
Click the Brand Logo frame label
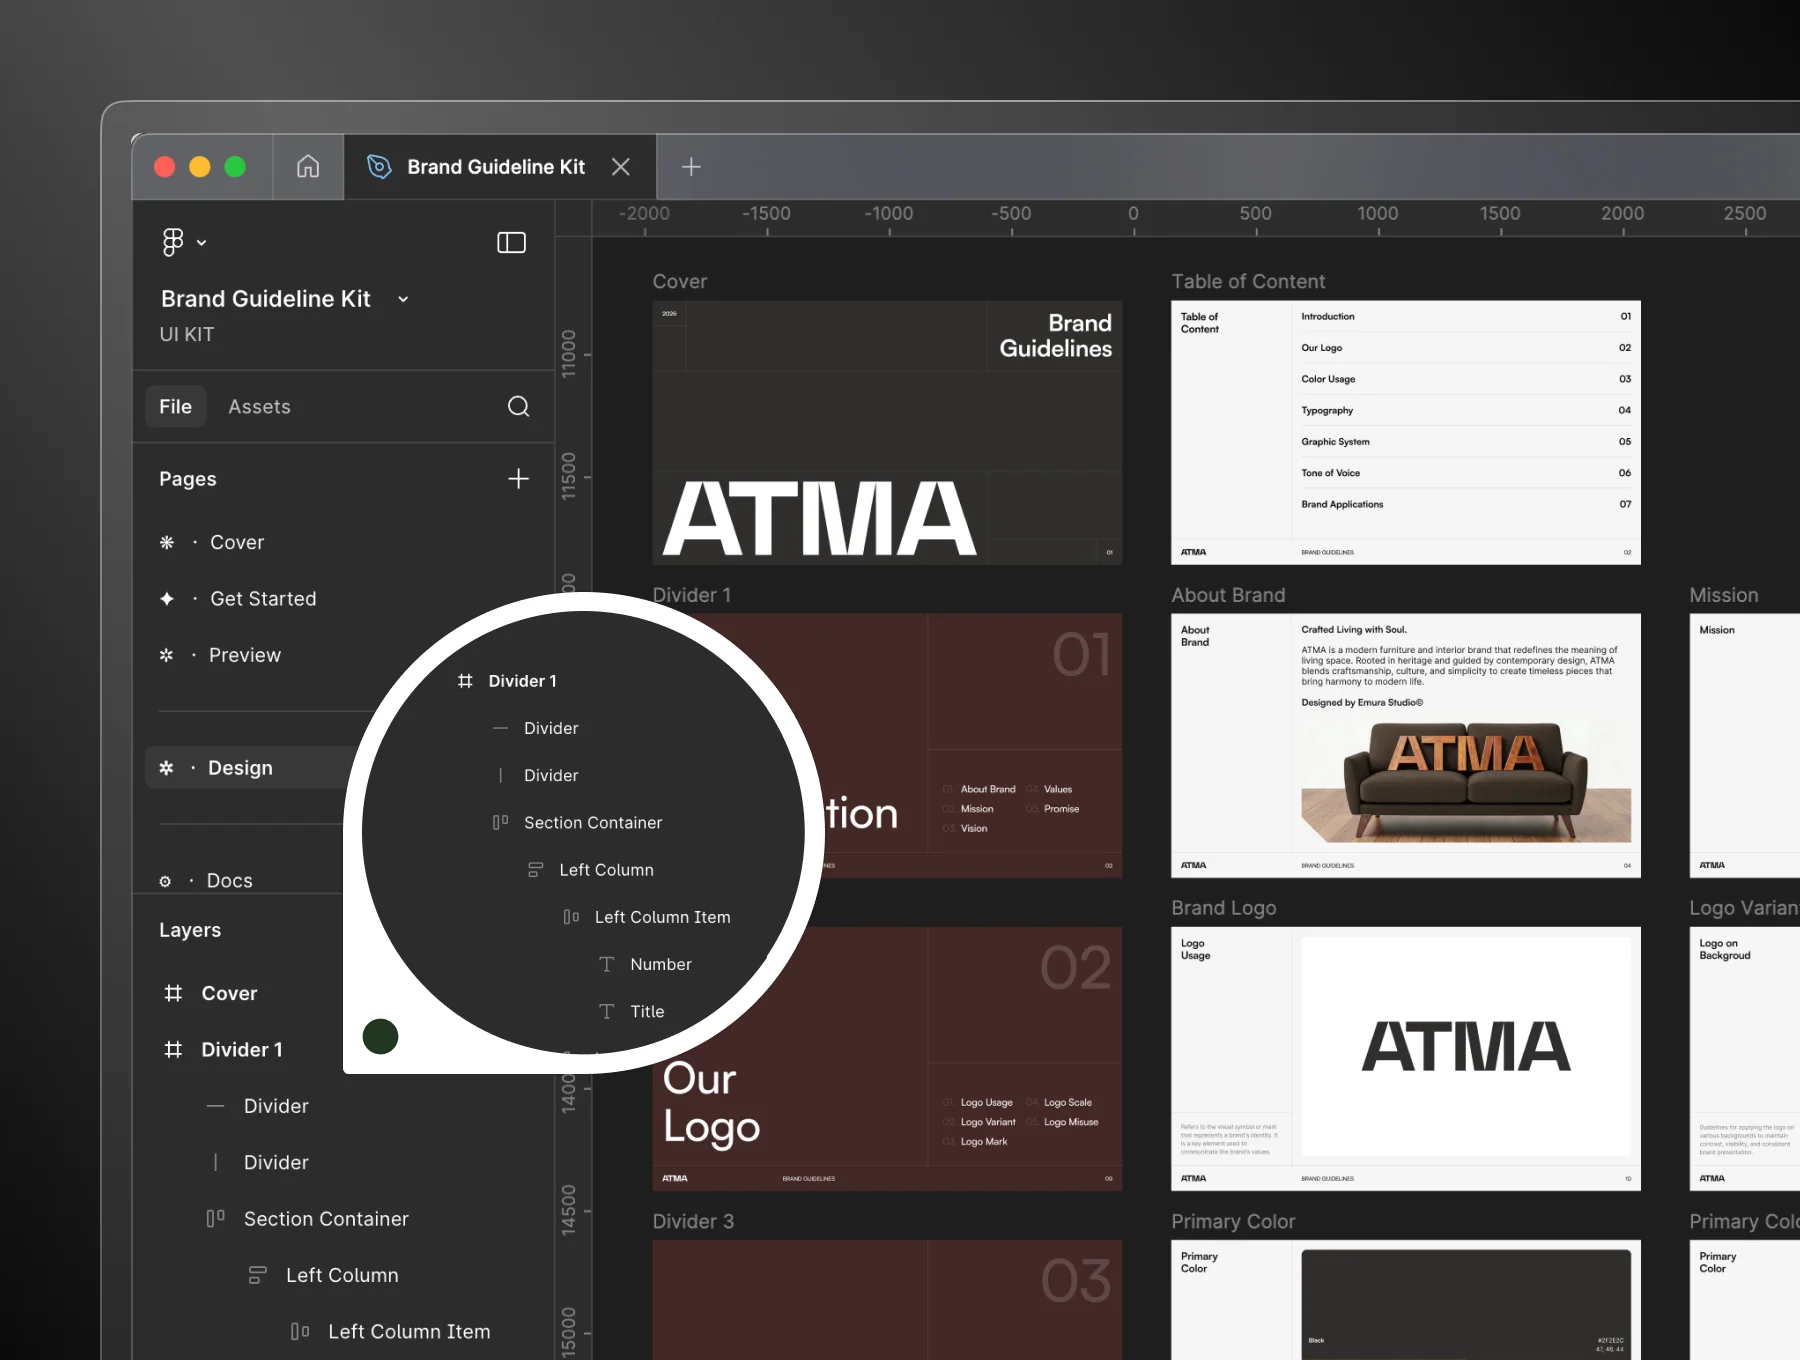(x=1224, y=908)
